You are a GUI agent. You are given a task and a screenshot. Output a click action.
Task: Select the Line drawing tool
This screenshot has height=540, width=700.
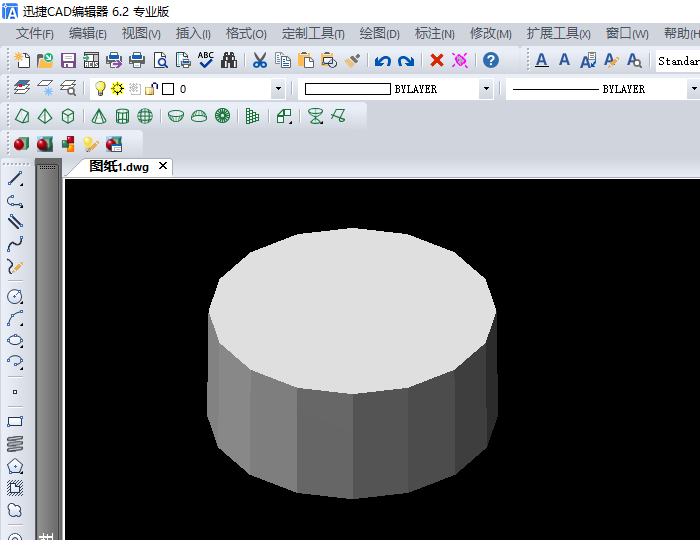coord(15,179)
